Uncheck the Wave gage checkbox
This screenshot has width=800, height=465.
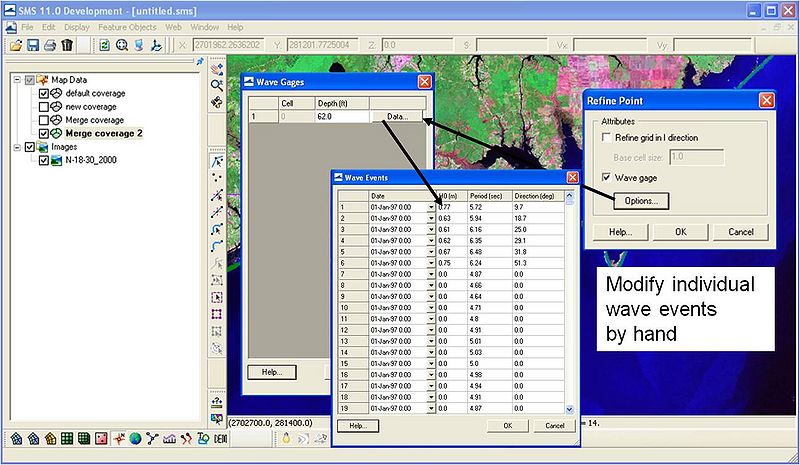[x=606, y=177]
